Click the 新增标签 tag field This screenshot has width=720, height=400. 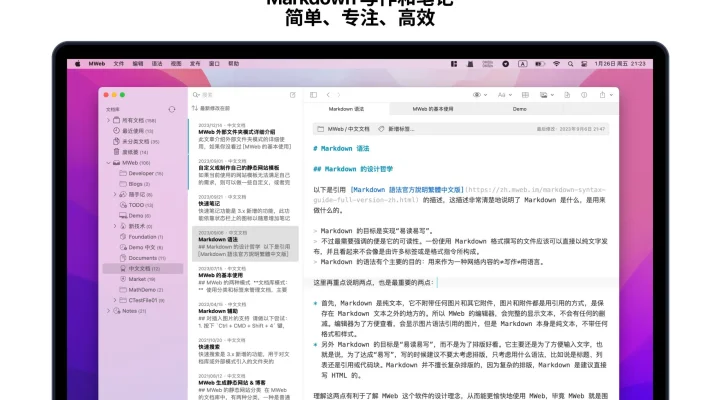tap(401, 129)
